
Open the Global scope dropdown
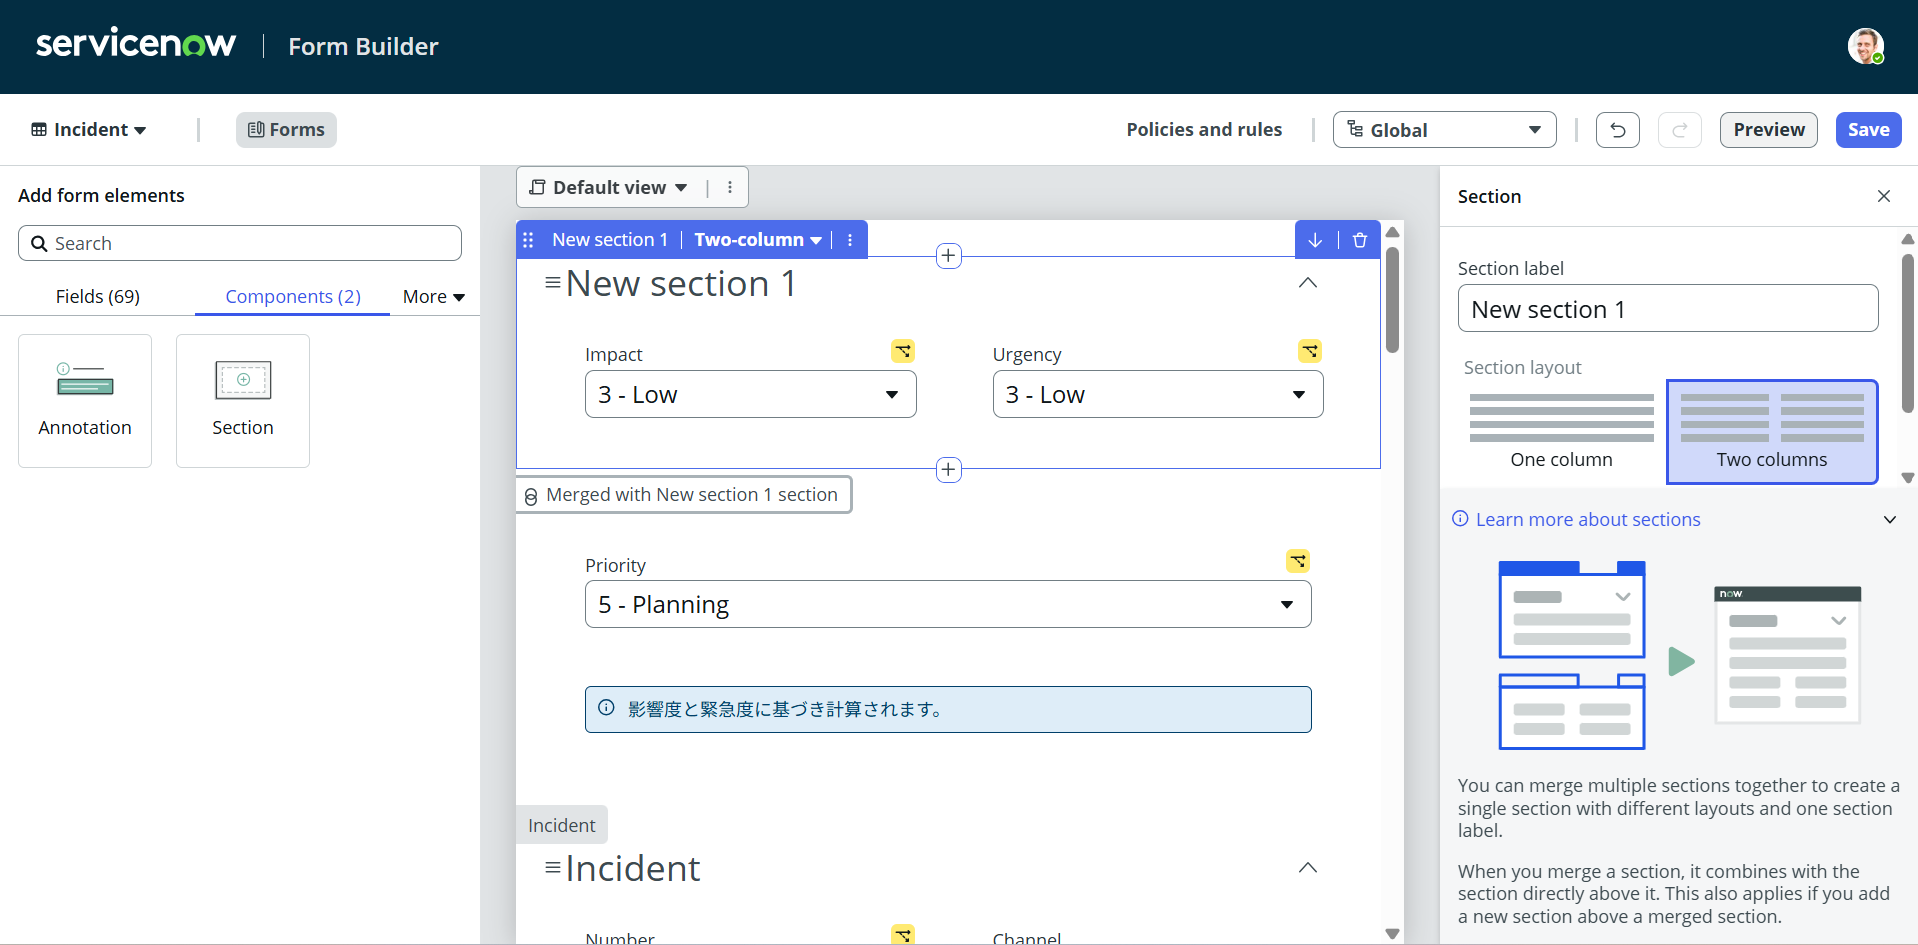[x=1444, y=130]
